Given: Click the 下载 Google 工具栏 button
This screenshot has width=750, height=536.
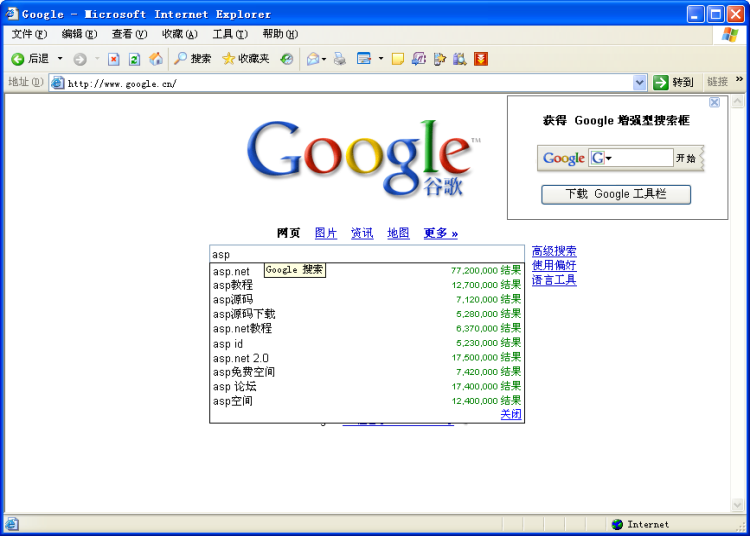Looking at the screenshot, I should (x=616, y=194).
